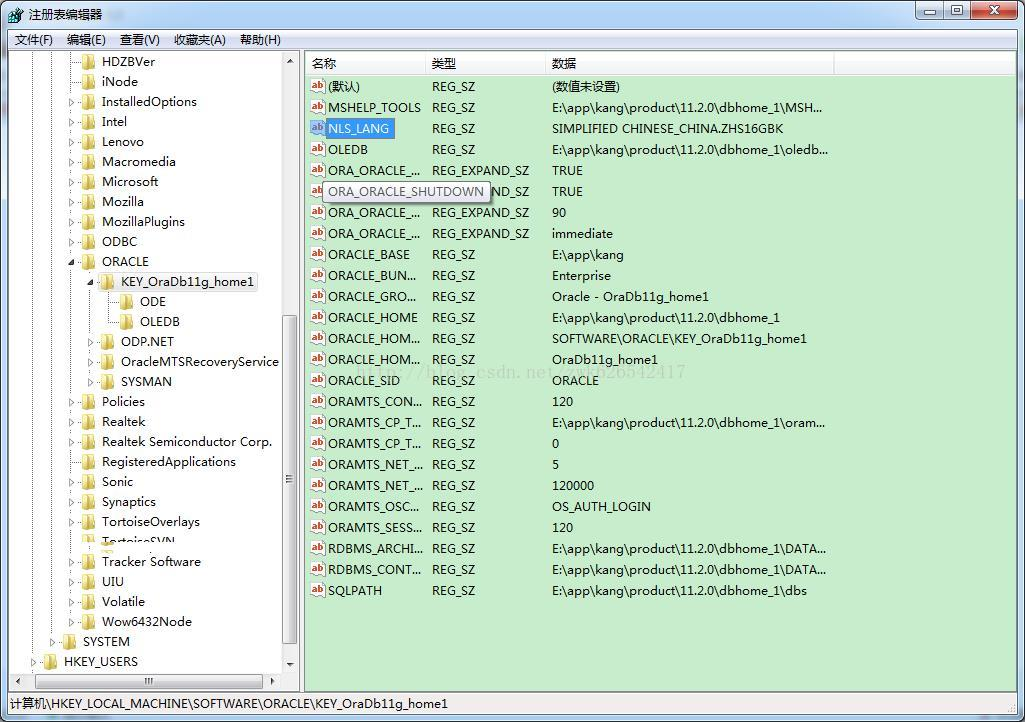
Task: Click string value icon beside OLEDB value
Action: point(318,149)
